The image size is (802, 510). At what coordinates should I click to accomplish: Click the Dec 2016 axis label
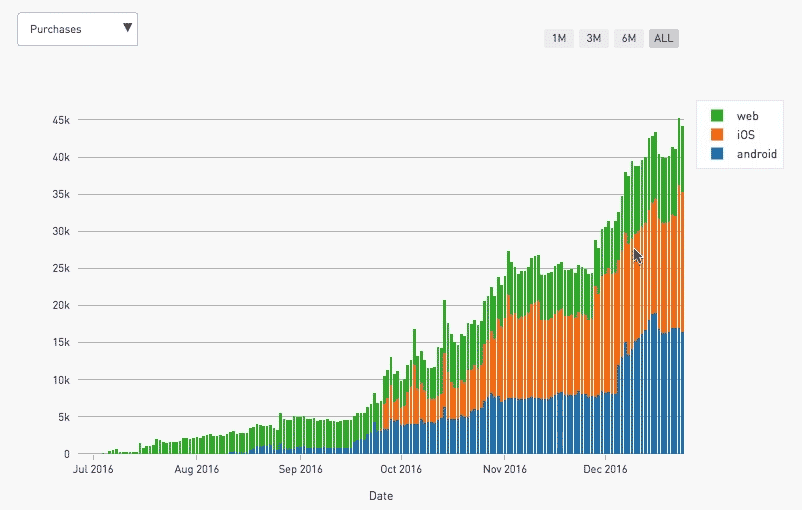[x=605, y=469]
